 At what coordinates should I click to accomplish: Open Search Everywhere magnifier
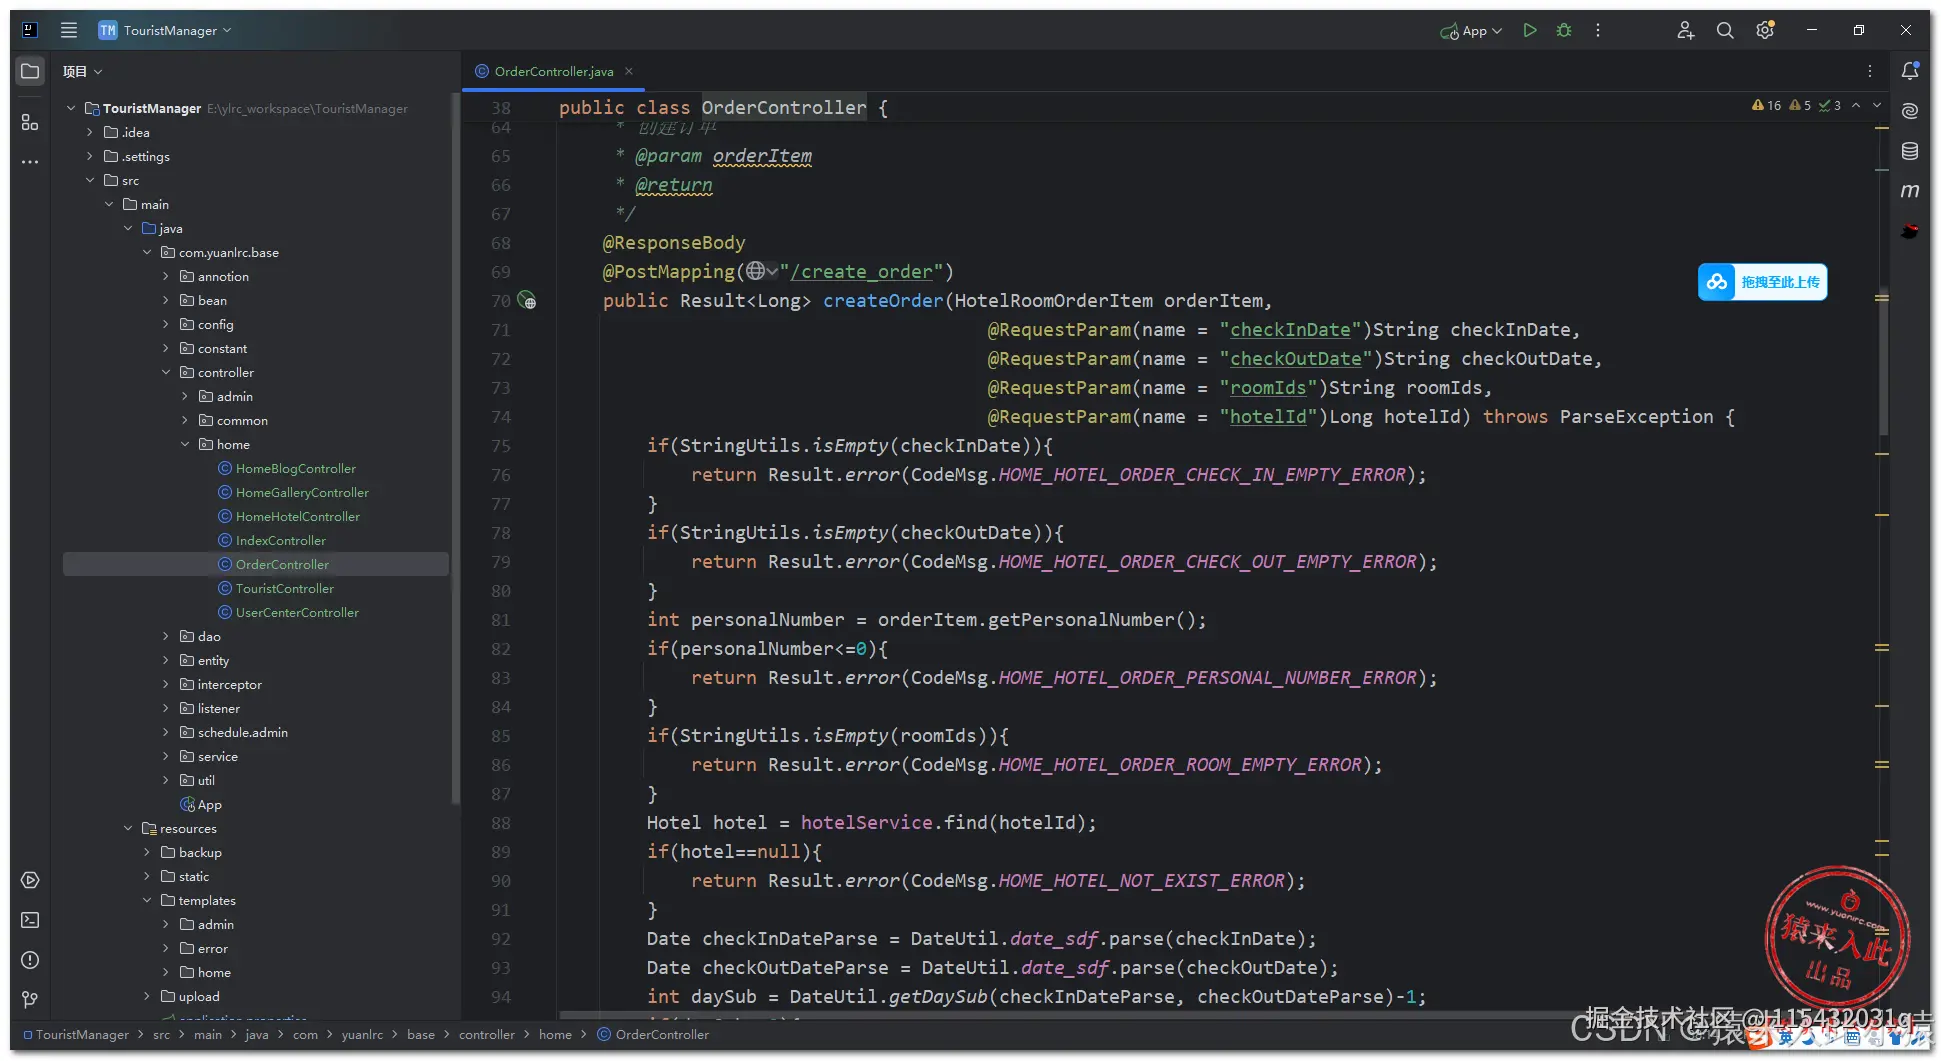(1725, 30)
